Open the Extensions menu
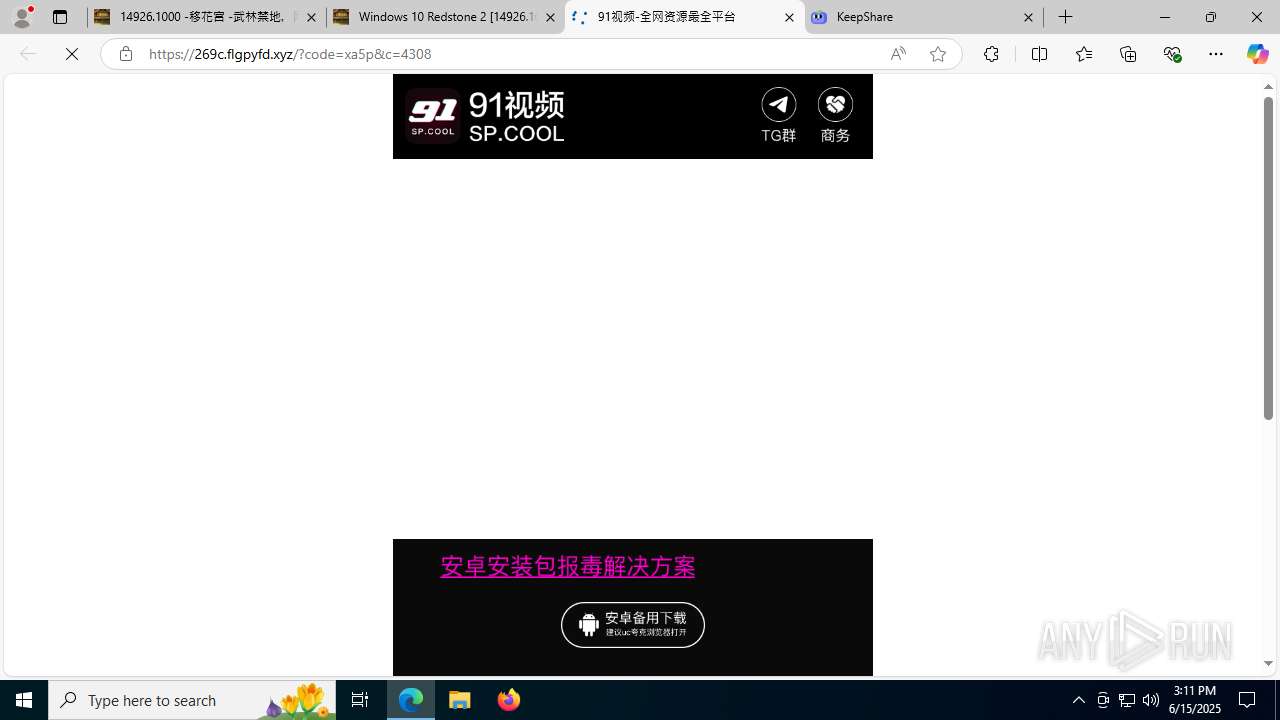 click(x=991, y=54)
